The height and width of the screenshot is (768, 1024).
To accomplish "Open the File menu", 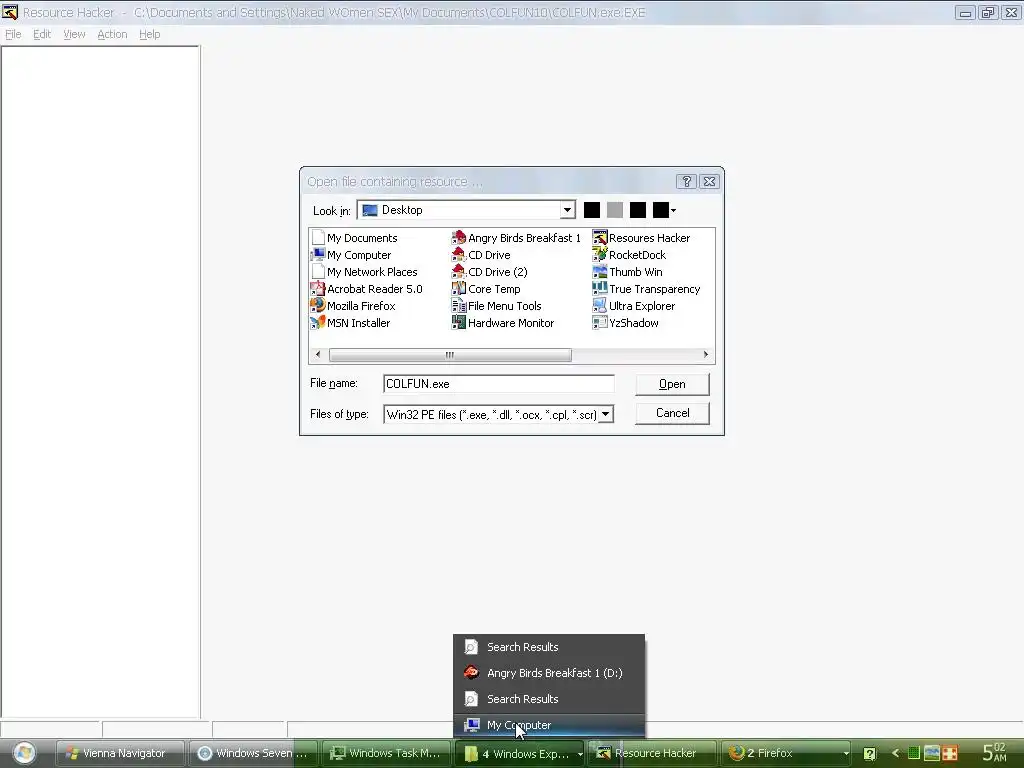I will [13, 34].
